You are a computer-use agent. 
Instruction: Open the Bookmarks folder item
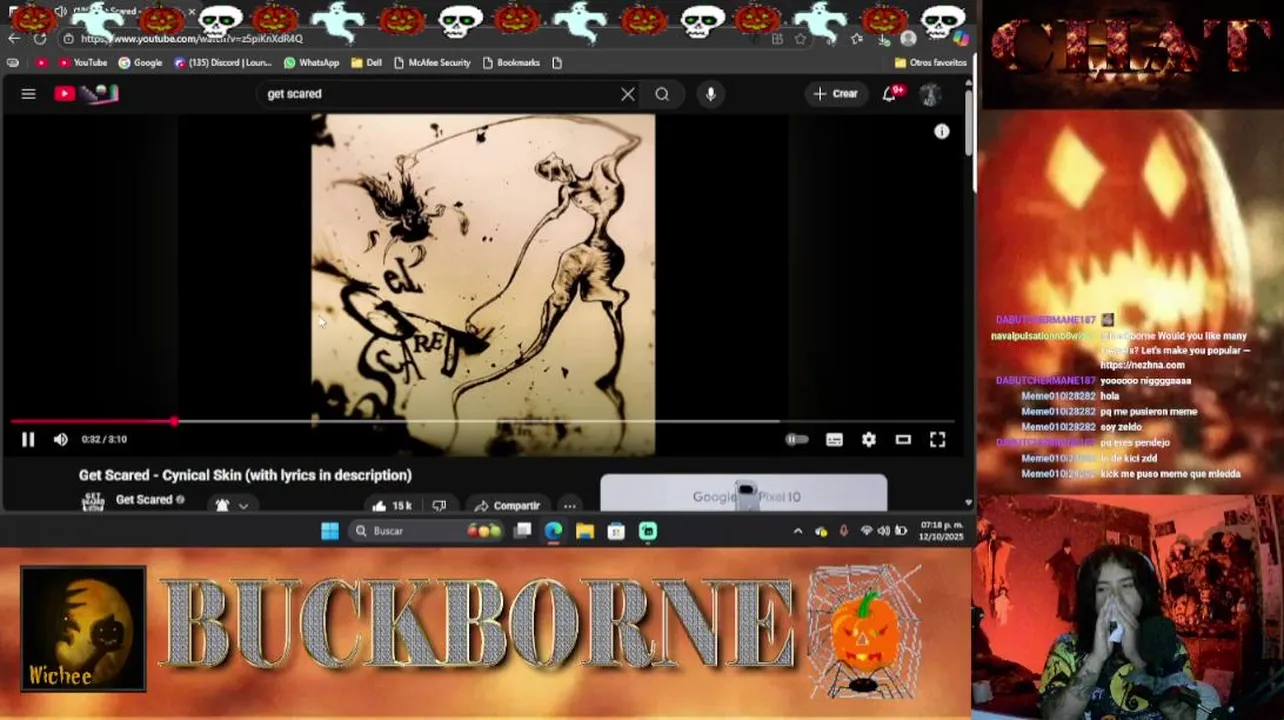click(511, 62)
